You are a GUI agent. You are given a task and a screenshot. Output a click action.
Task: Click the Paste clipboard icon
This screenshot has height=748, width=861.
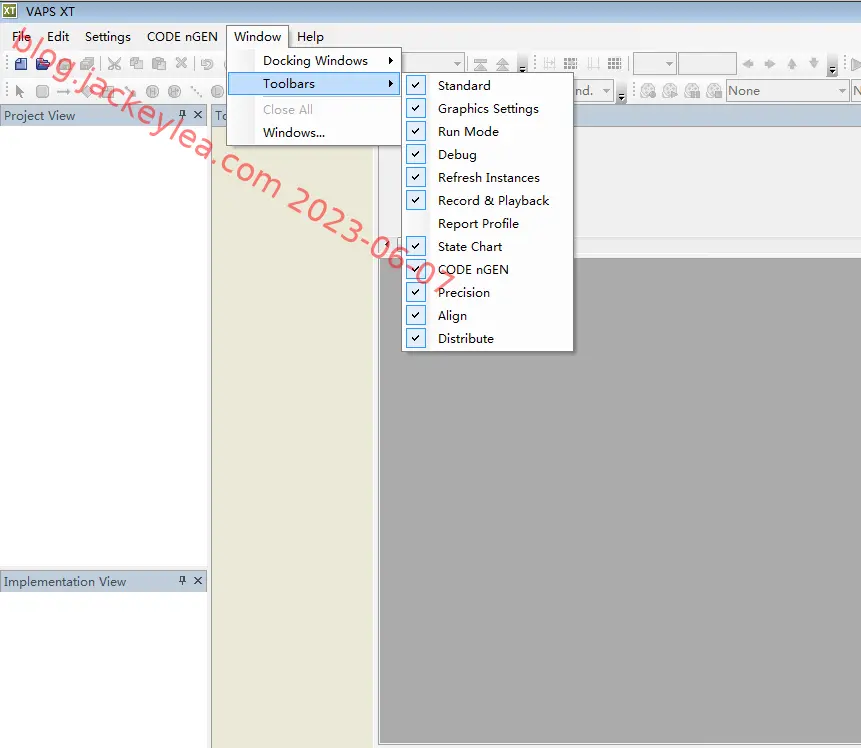(x=159, y=64)
